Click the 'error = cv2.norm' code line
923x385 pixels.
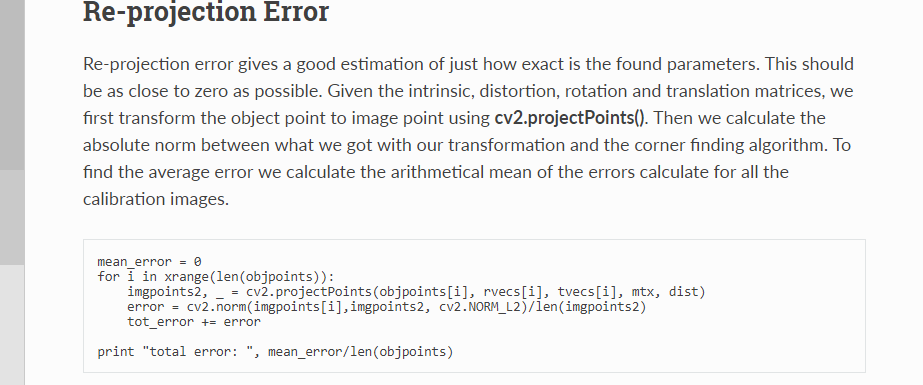386,307
